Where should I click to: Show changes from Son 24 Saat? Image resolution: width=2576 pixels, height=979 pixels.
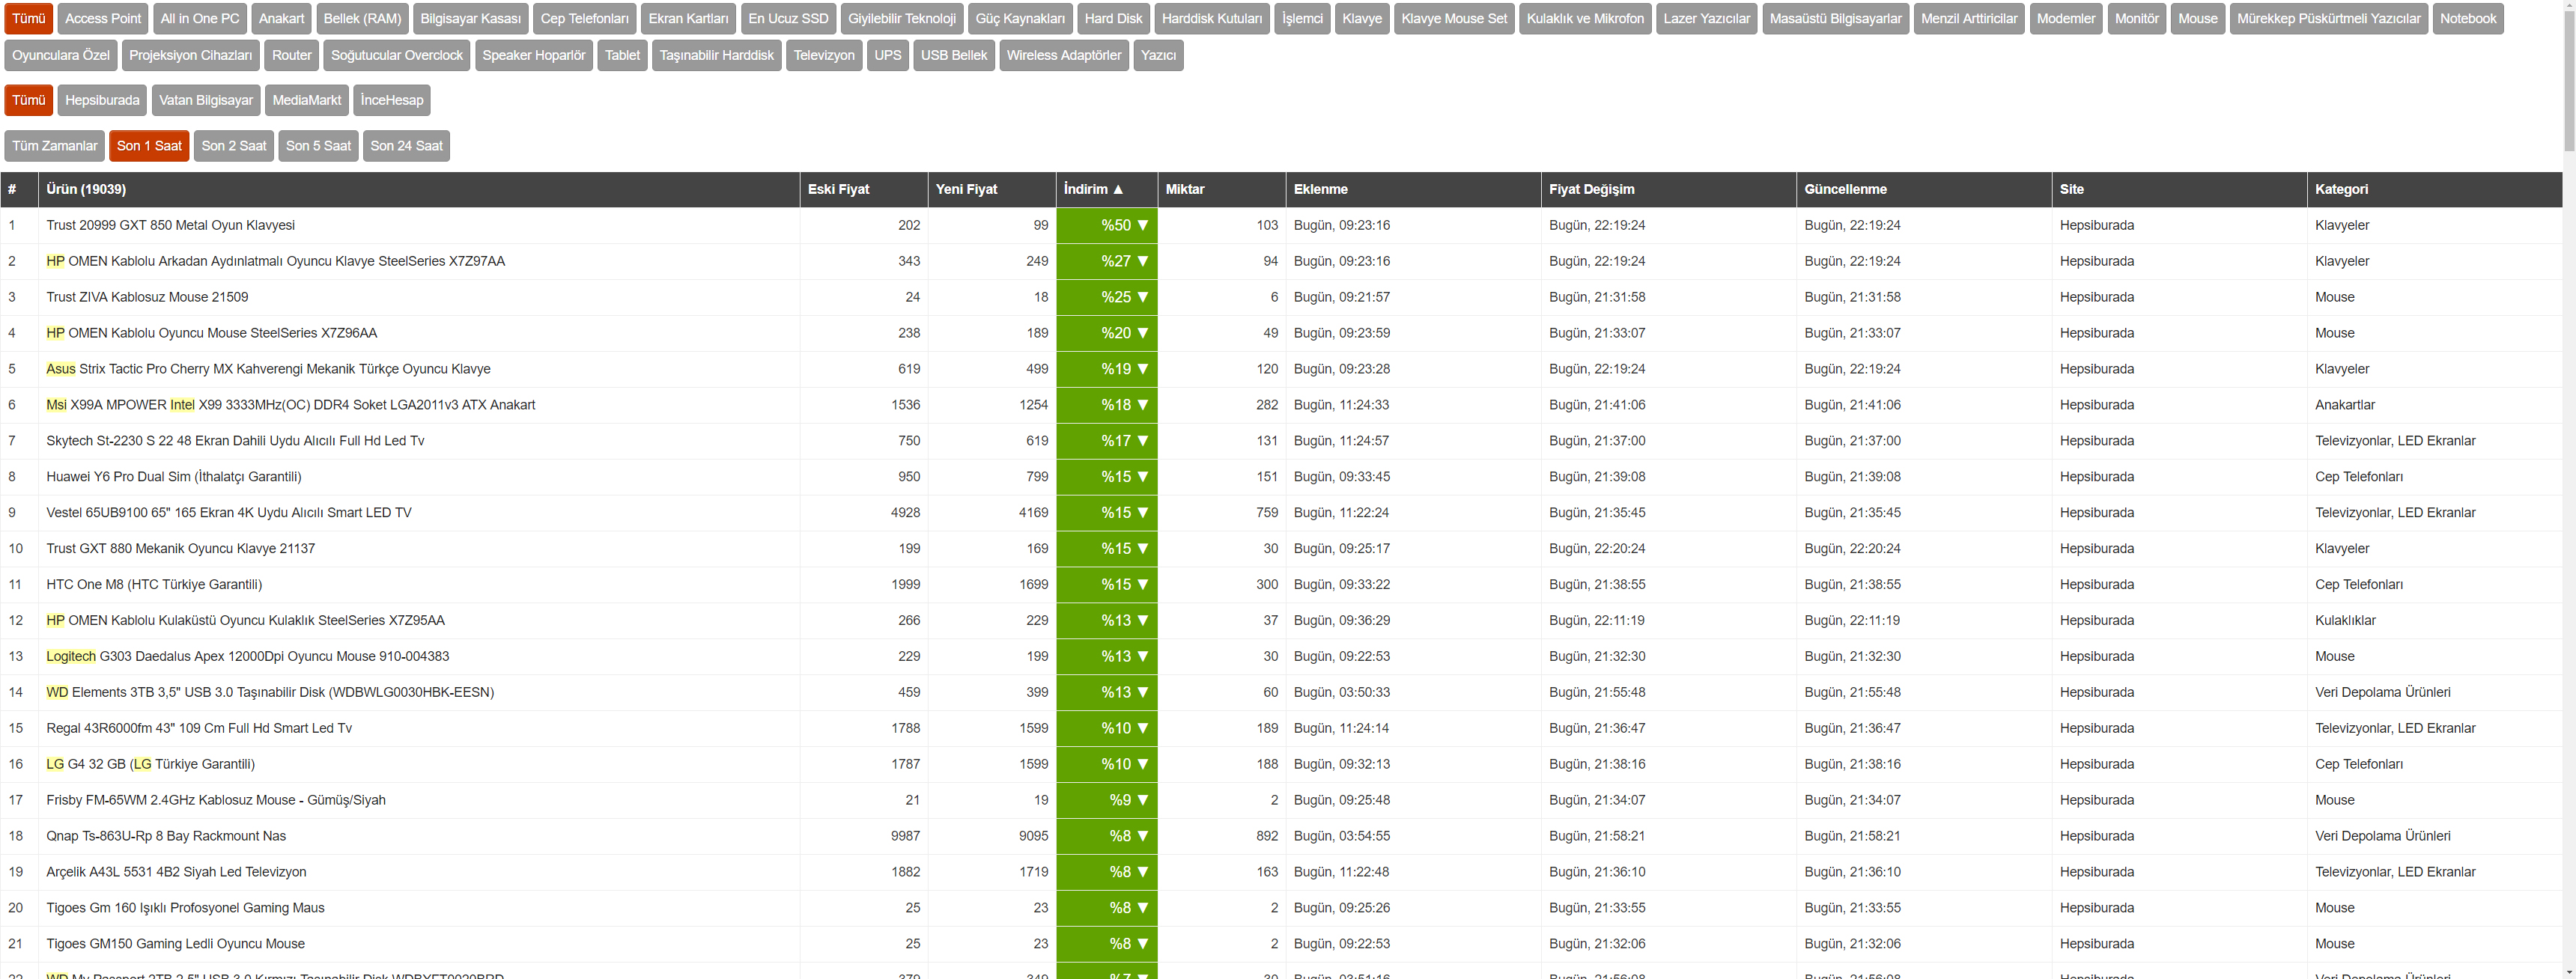click(x=406, y=146)
